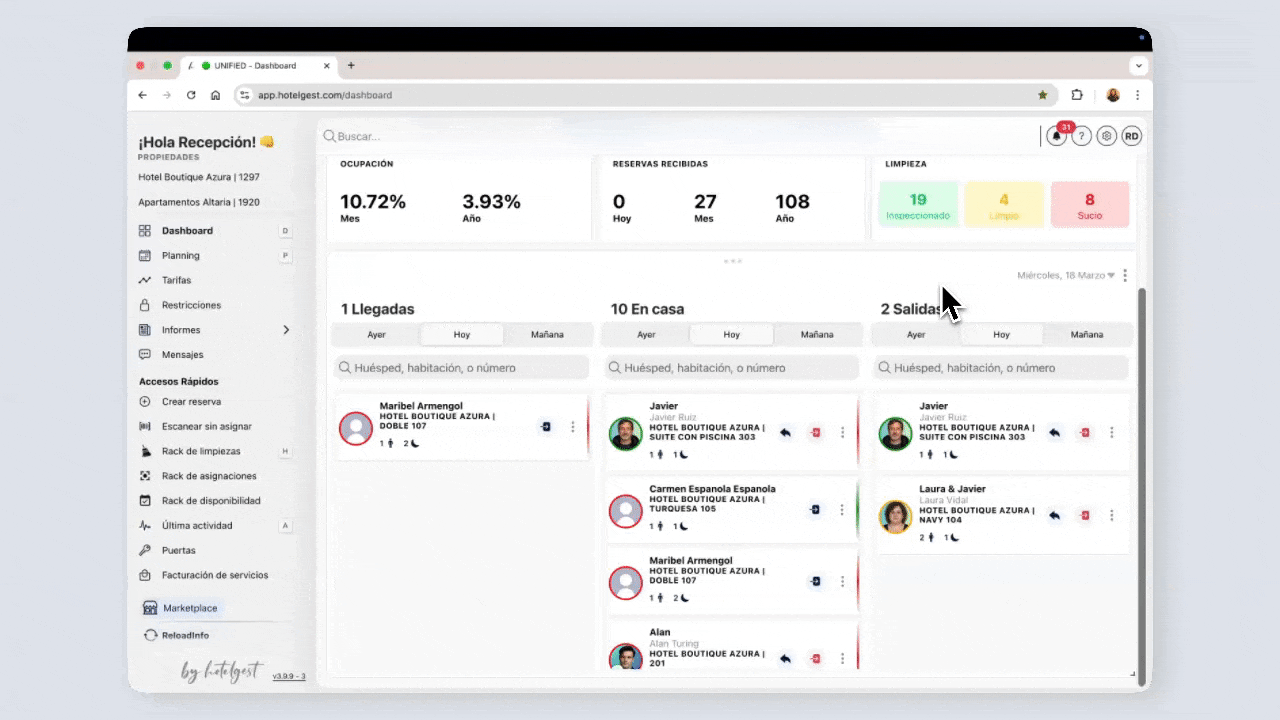Open options menu for Carmen Espanola reservation
Image resolution: width=1280 pixels, height=720 pixels.
[843, 510]
